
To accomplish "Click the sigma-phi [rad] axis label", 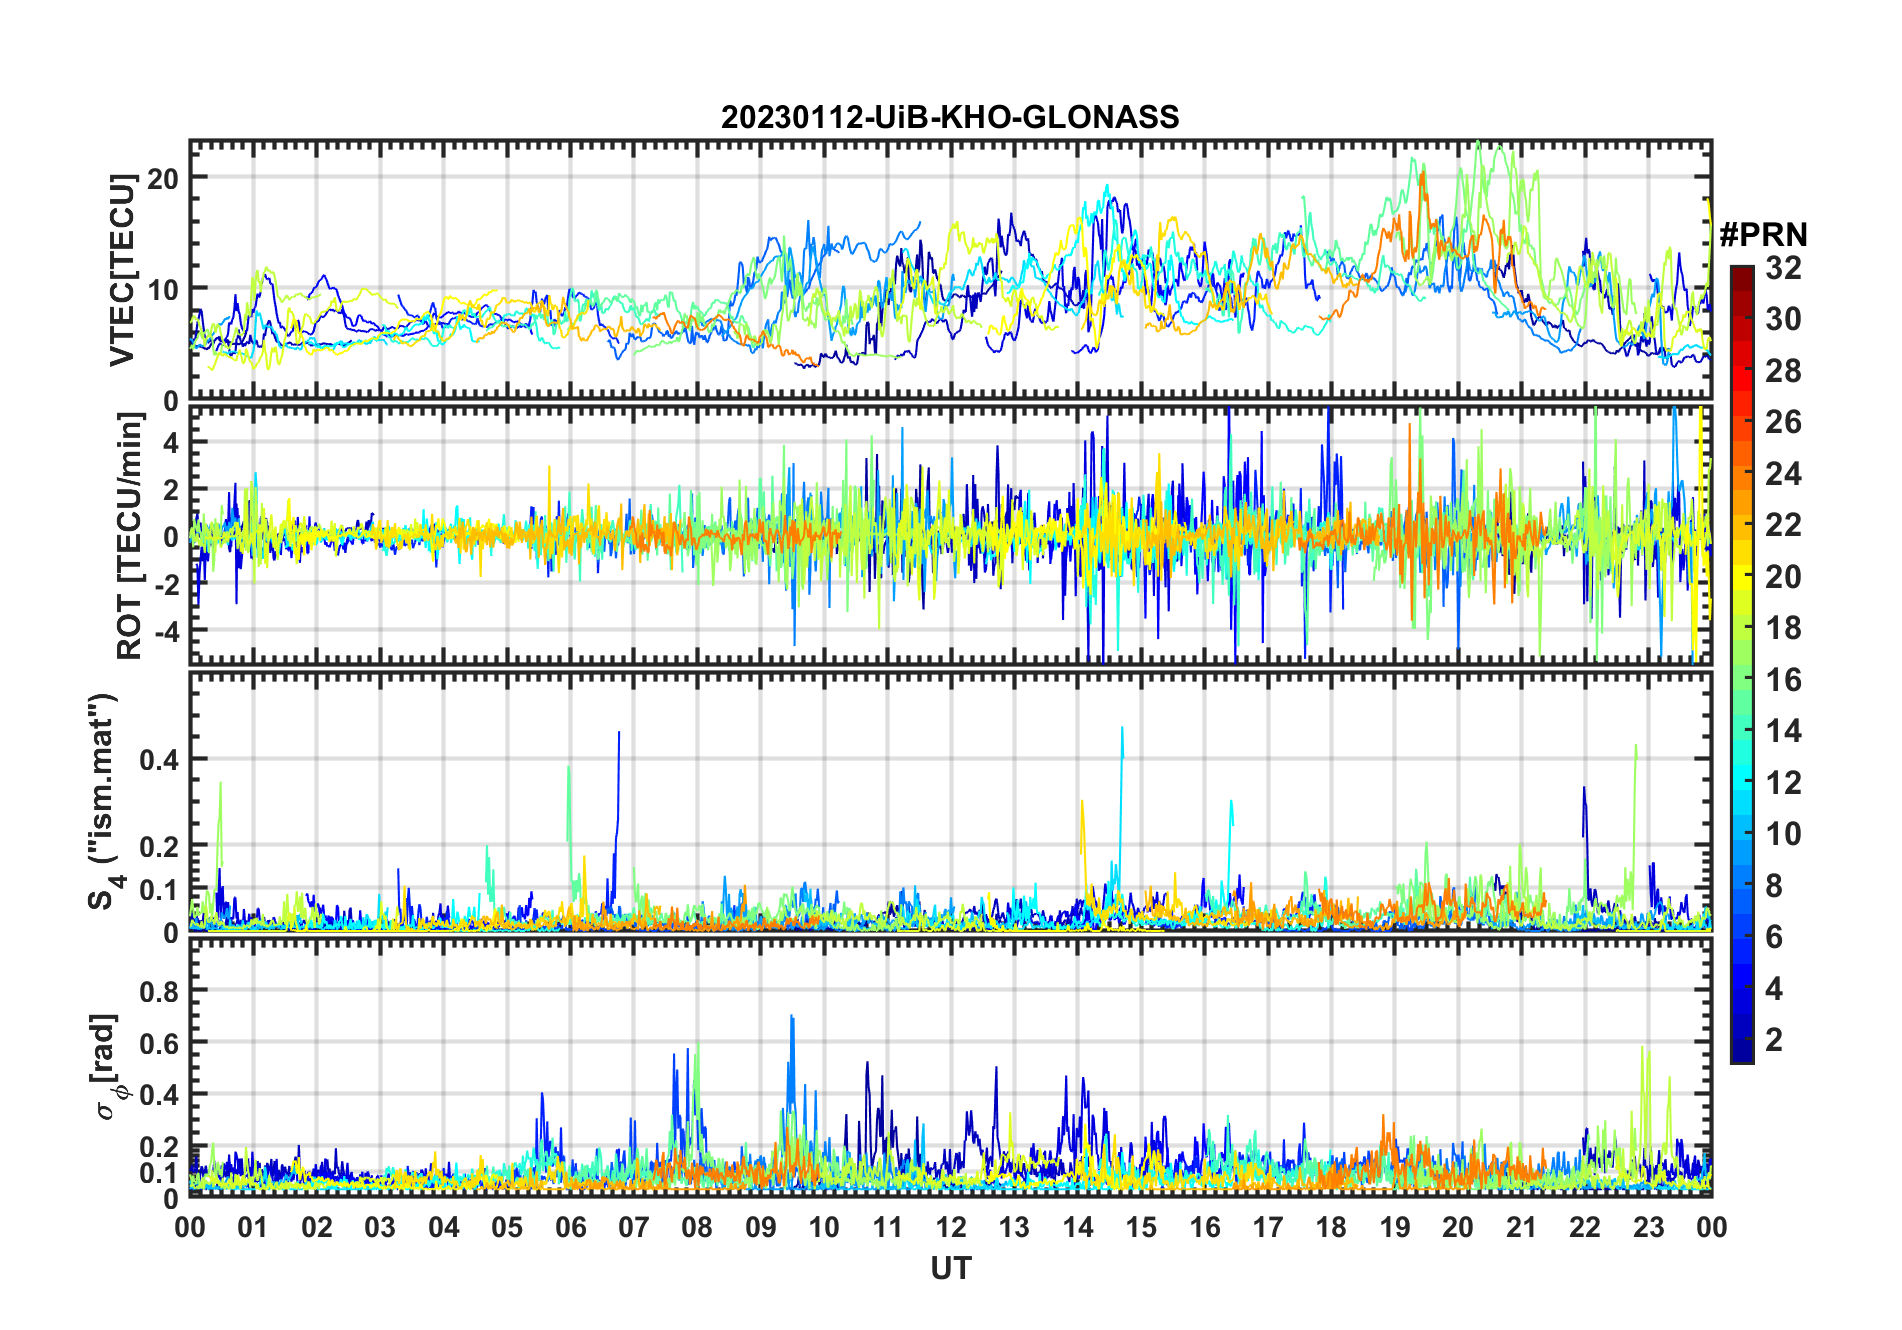I will point(107,1066).
